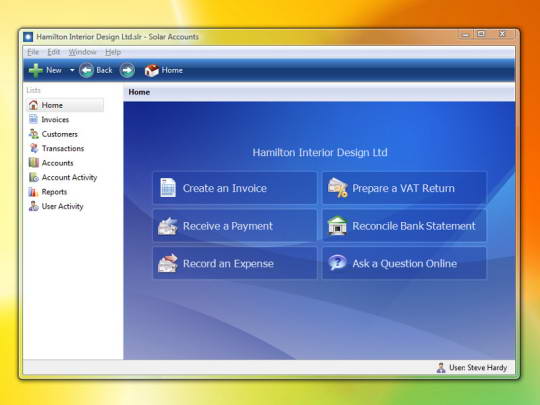Open the Help menu

click(113, 52)
